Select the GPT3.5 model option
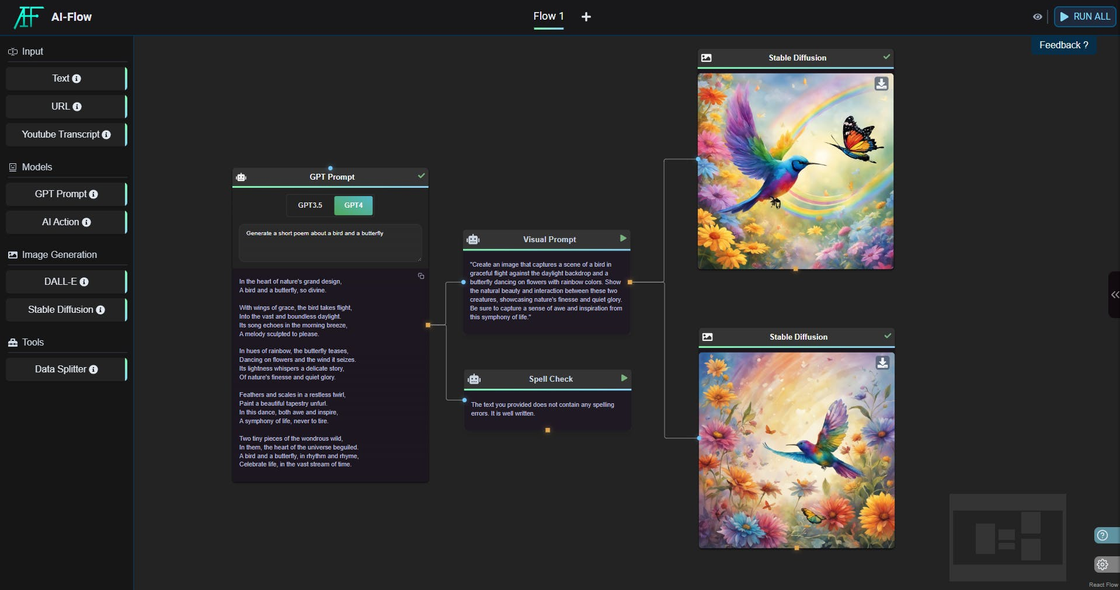 coord(310,205)
